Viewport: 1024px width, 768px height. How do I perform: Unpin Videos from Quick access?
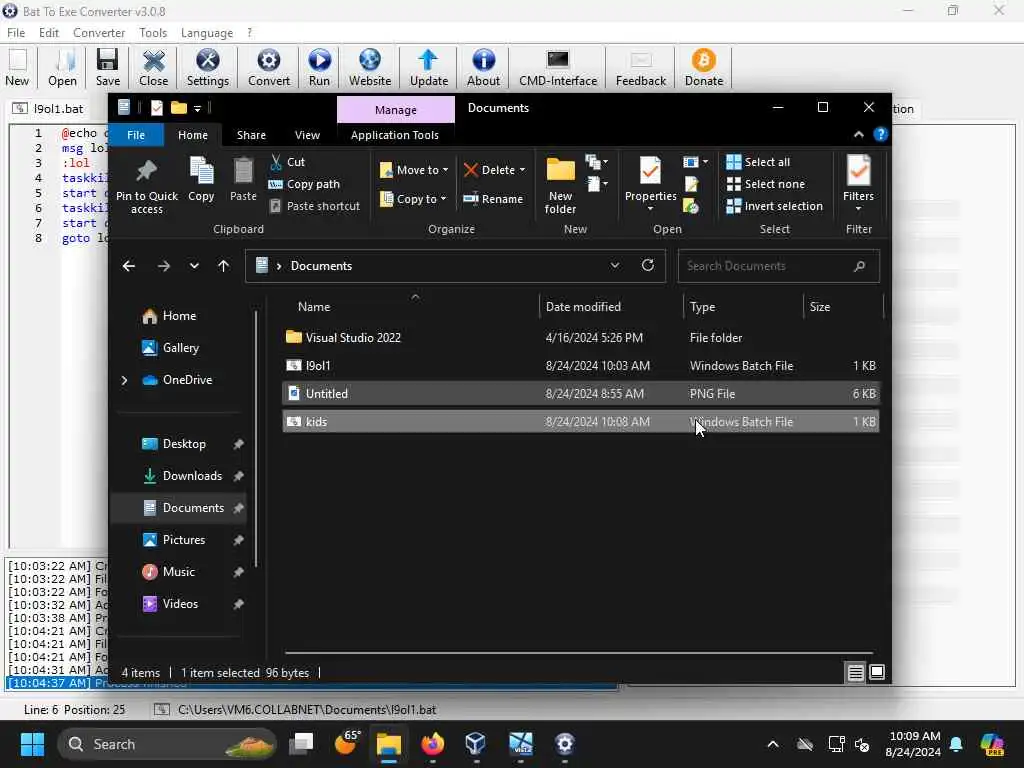click(238, 604)
